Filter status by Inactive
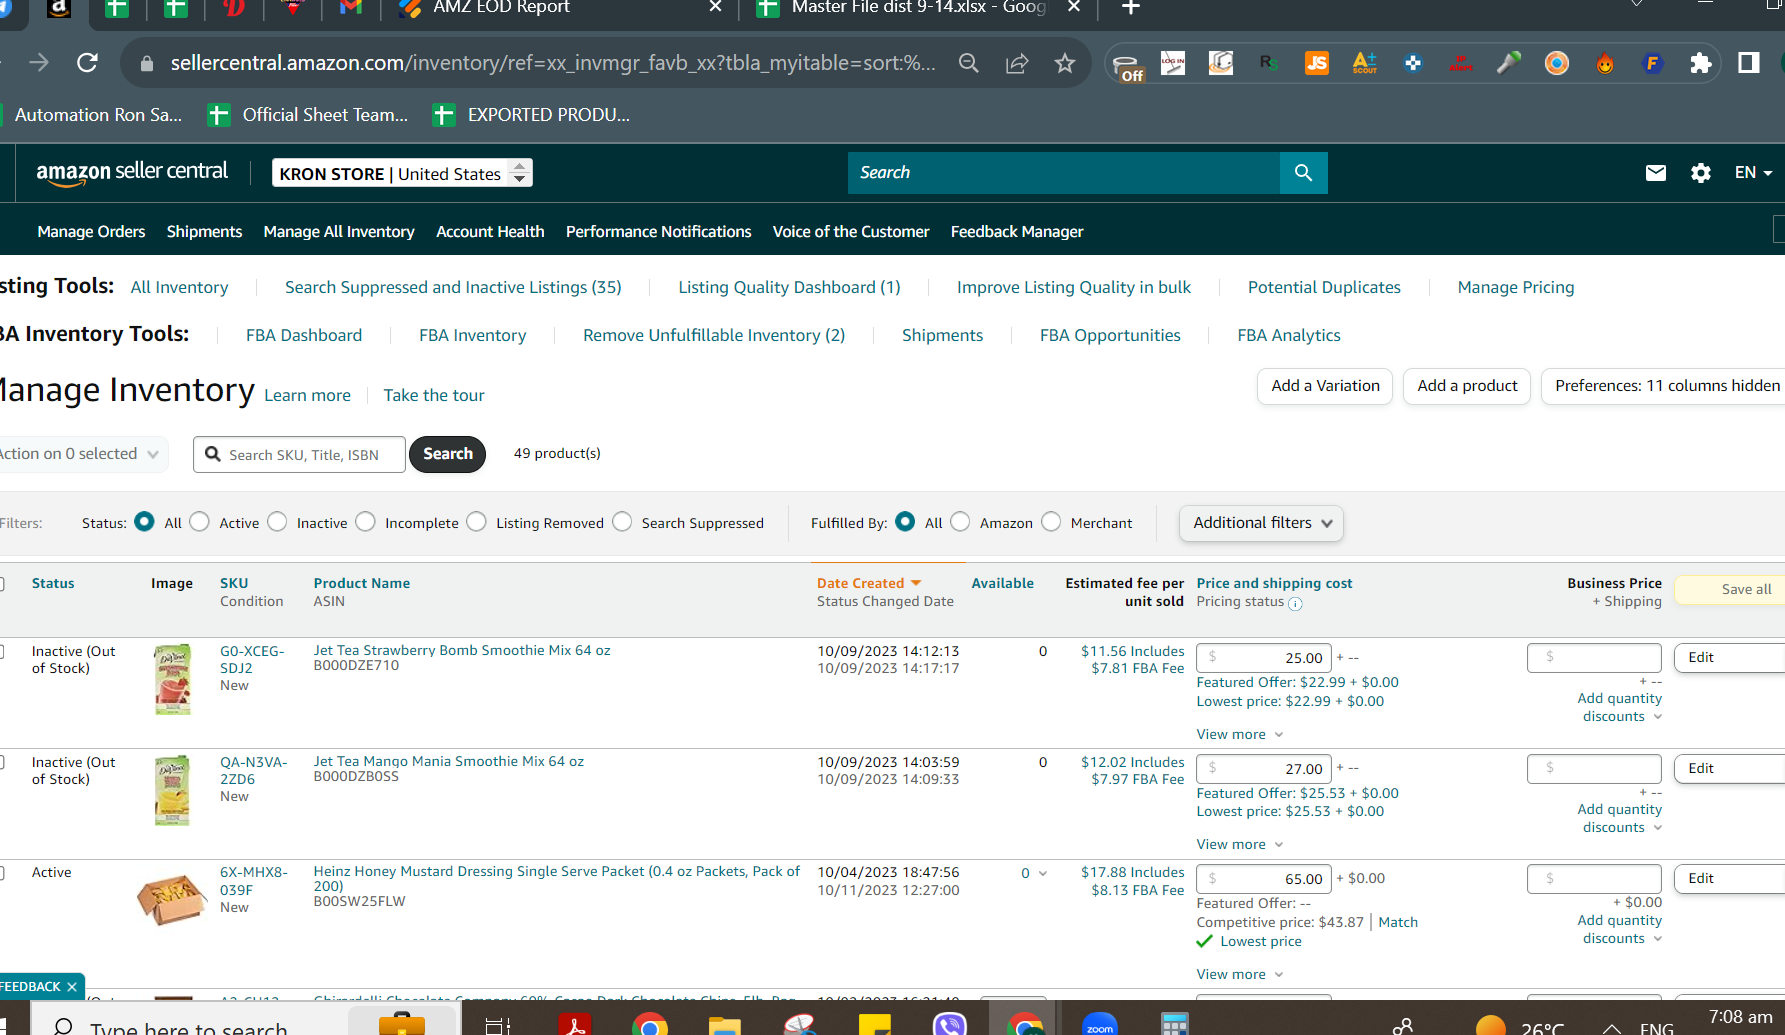Screen dimensions: 1785x1035 click(277, 522)
